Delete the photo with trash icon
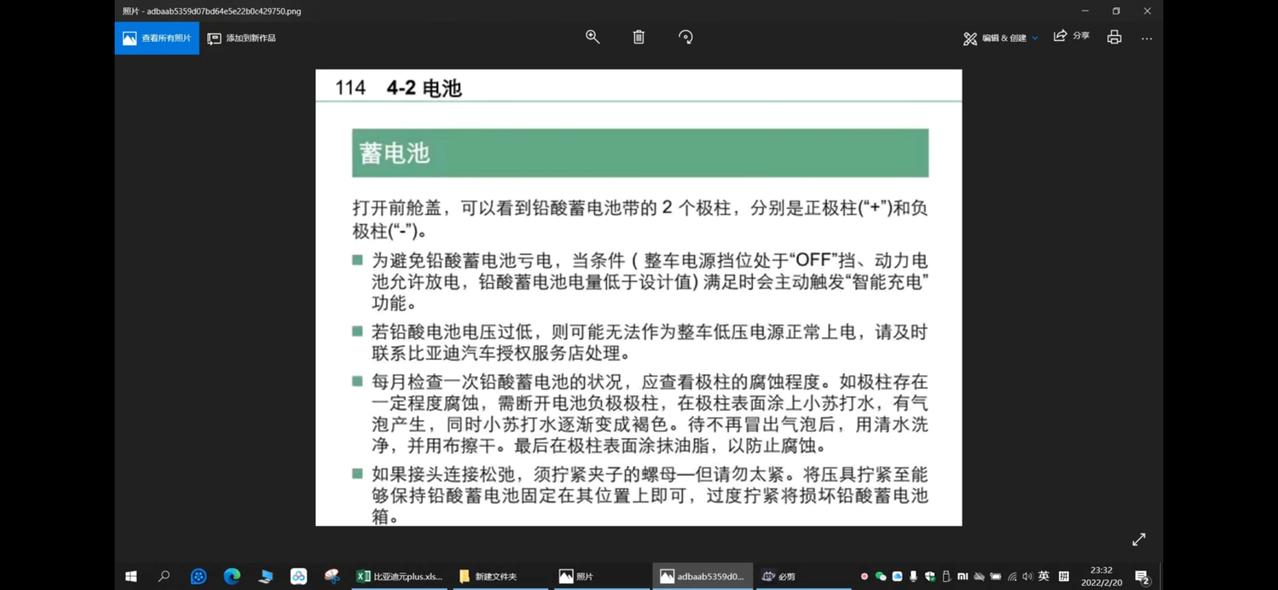The image size is (1278, 590). pos(639,37)
